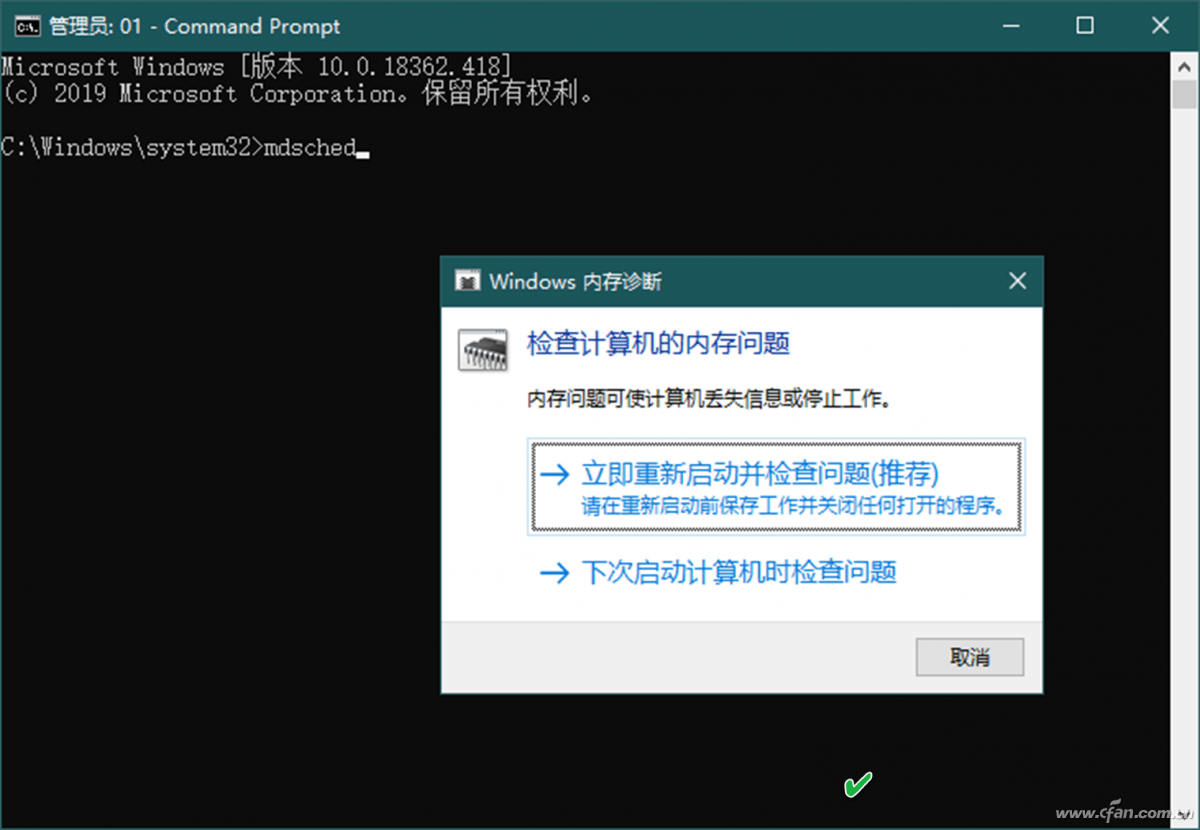Click the scrollbar down arrow
This screenshot has width=1200, height=830.
1186,814
